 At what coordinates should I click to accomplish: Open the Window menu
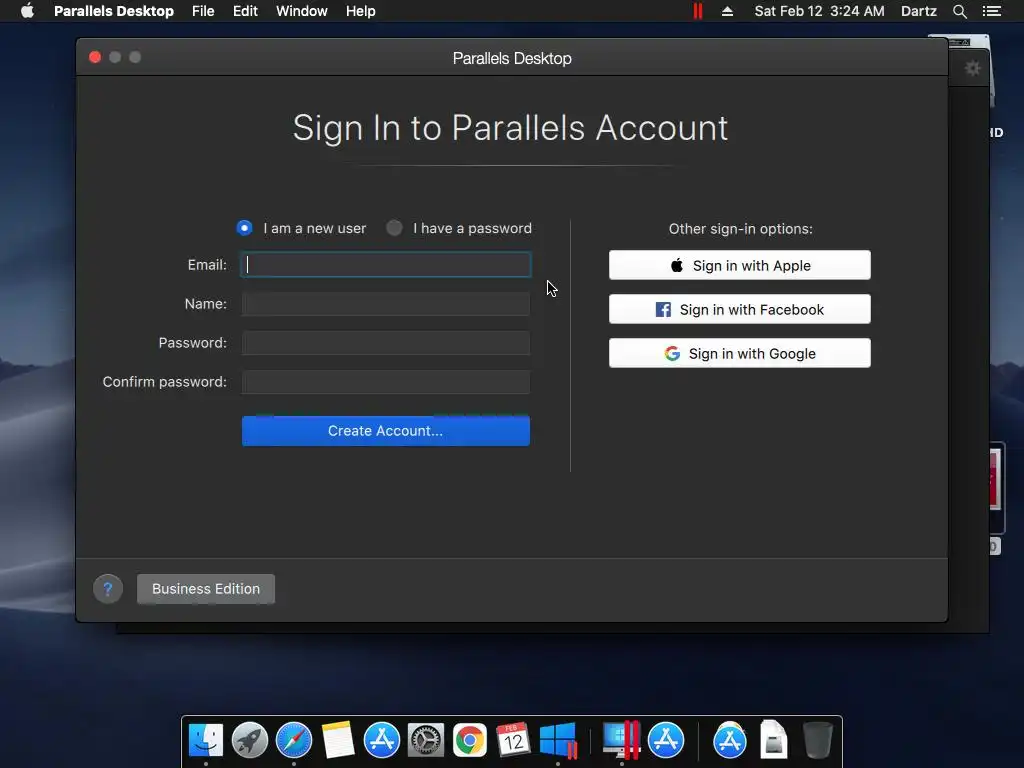pos(302,11)
